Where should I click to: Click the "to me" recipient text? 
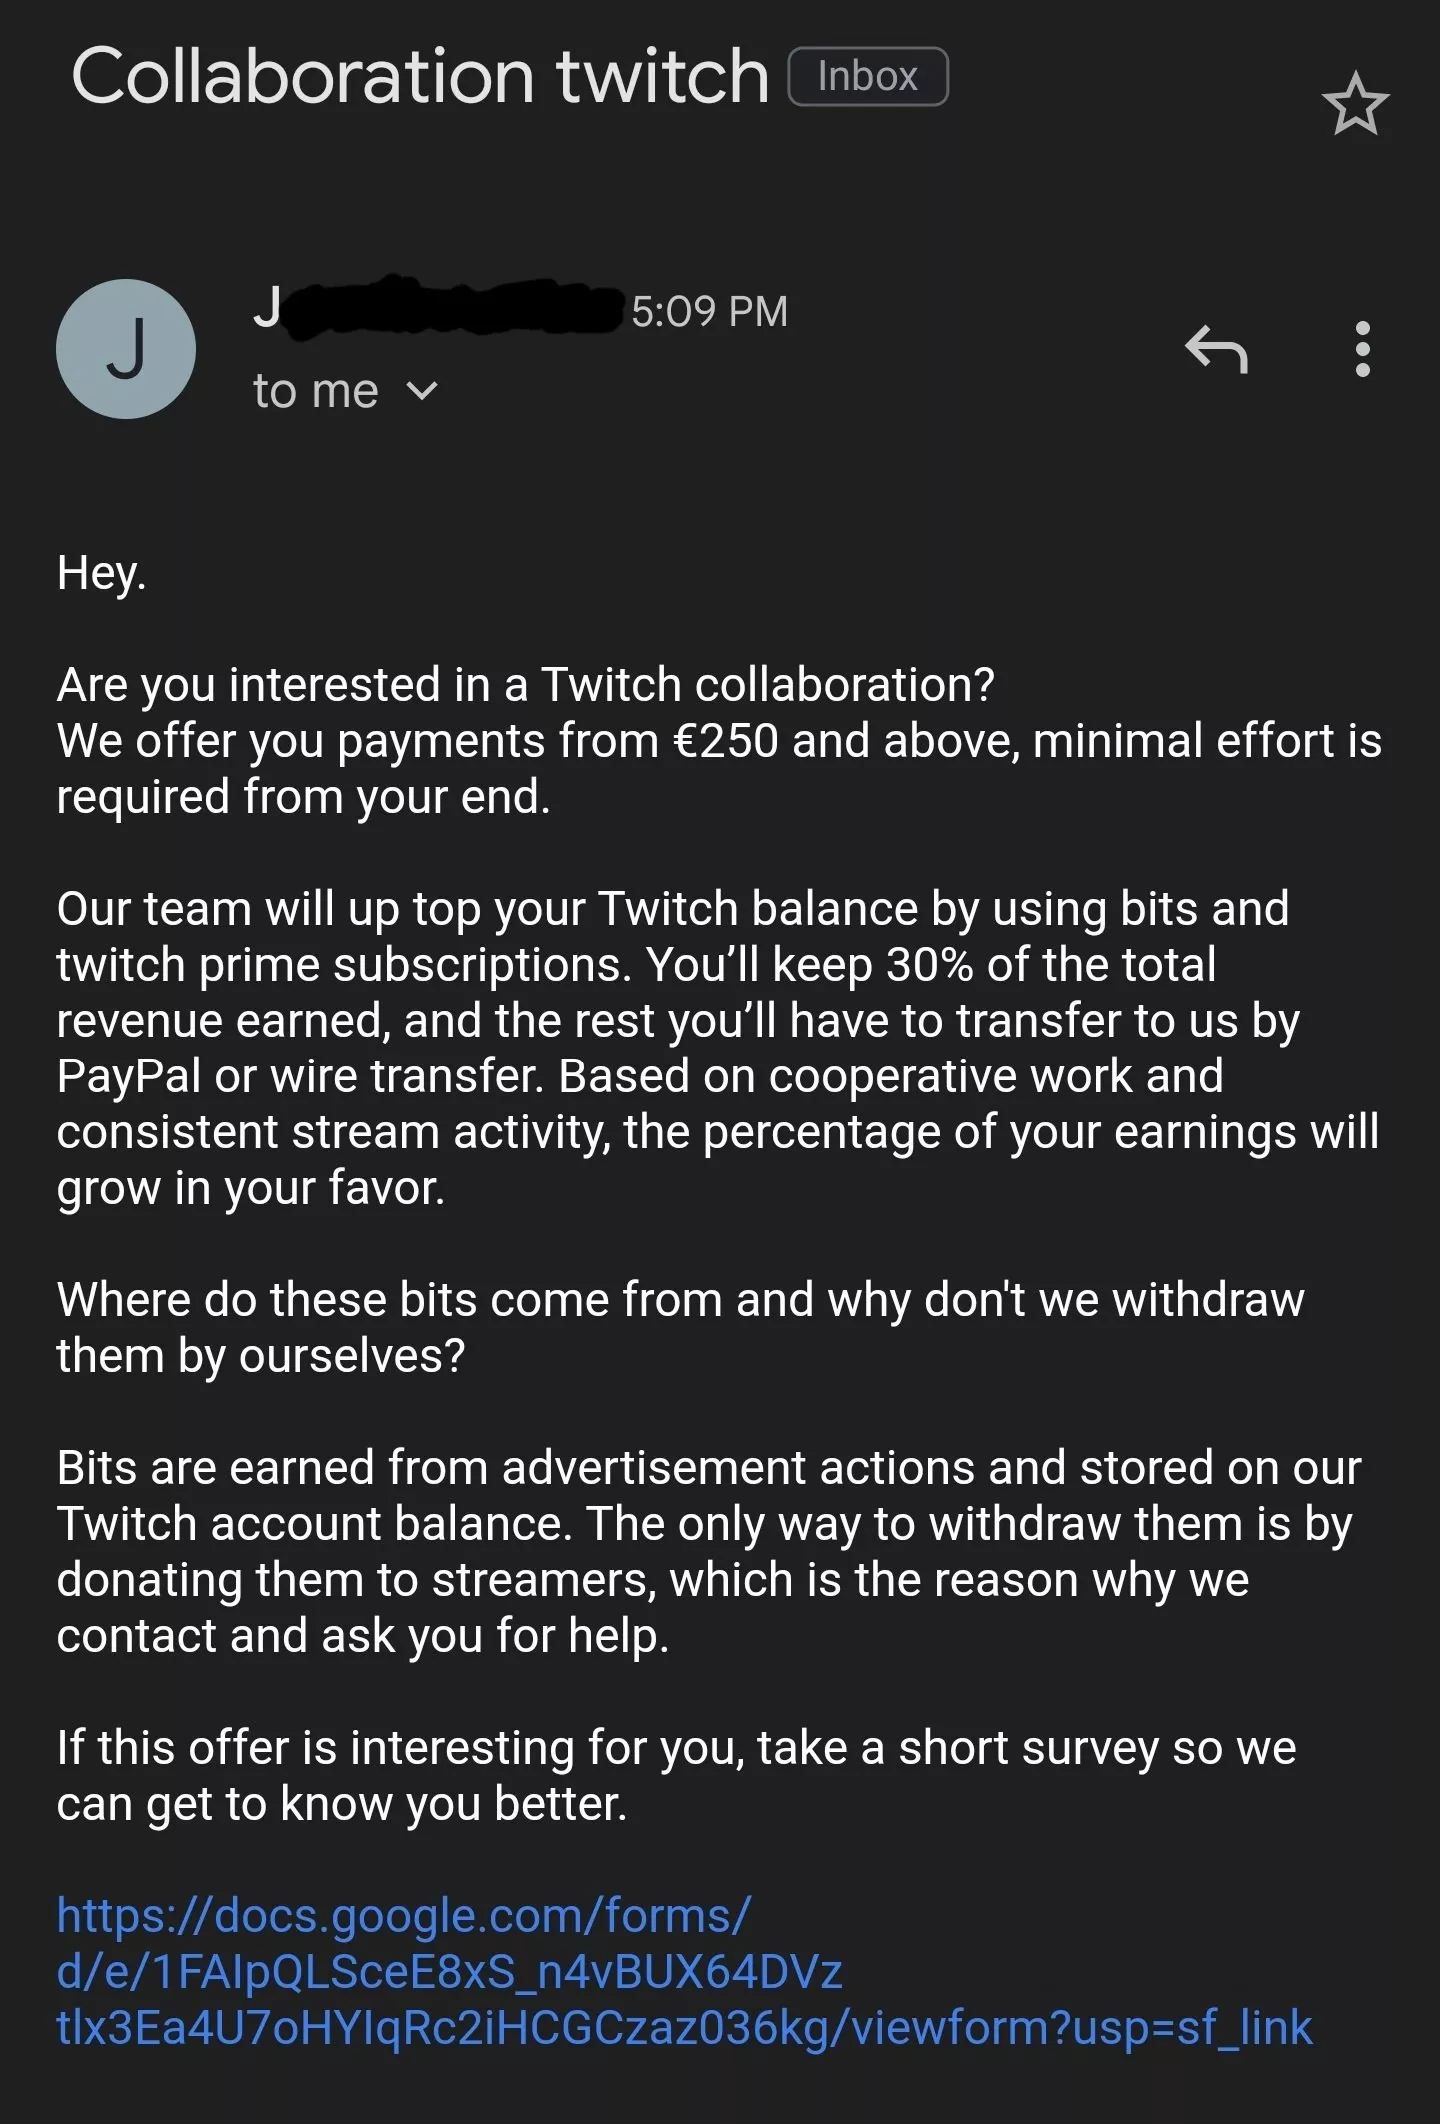point(316,391)
